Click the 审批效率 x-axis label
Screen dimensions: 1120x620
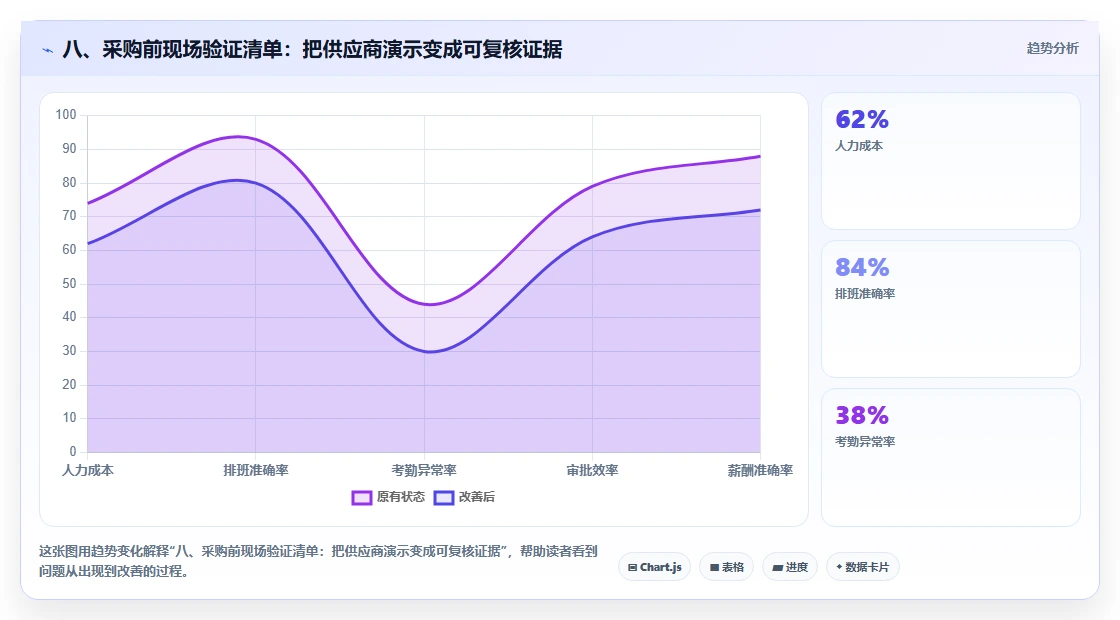(x=592, y=470)
